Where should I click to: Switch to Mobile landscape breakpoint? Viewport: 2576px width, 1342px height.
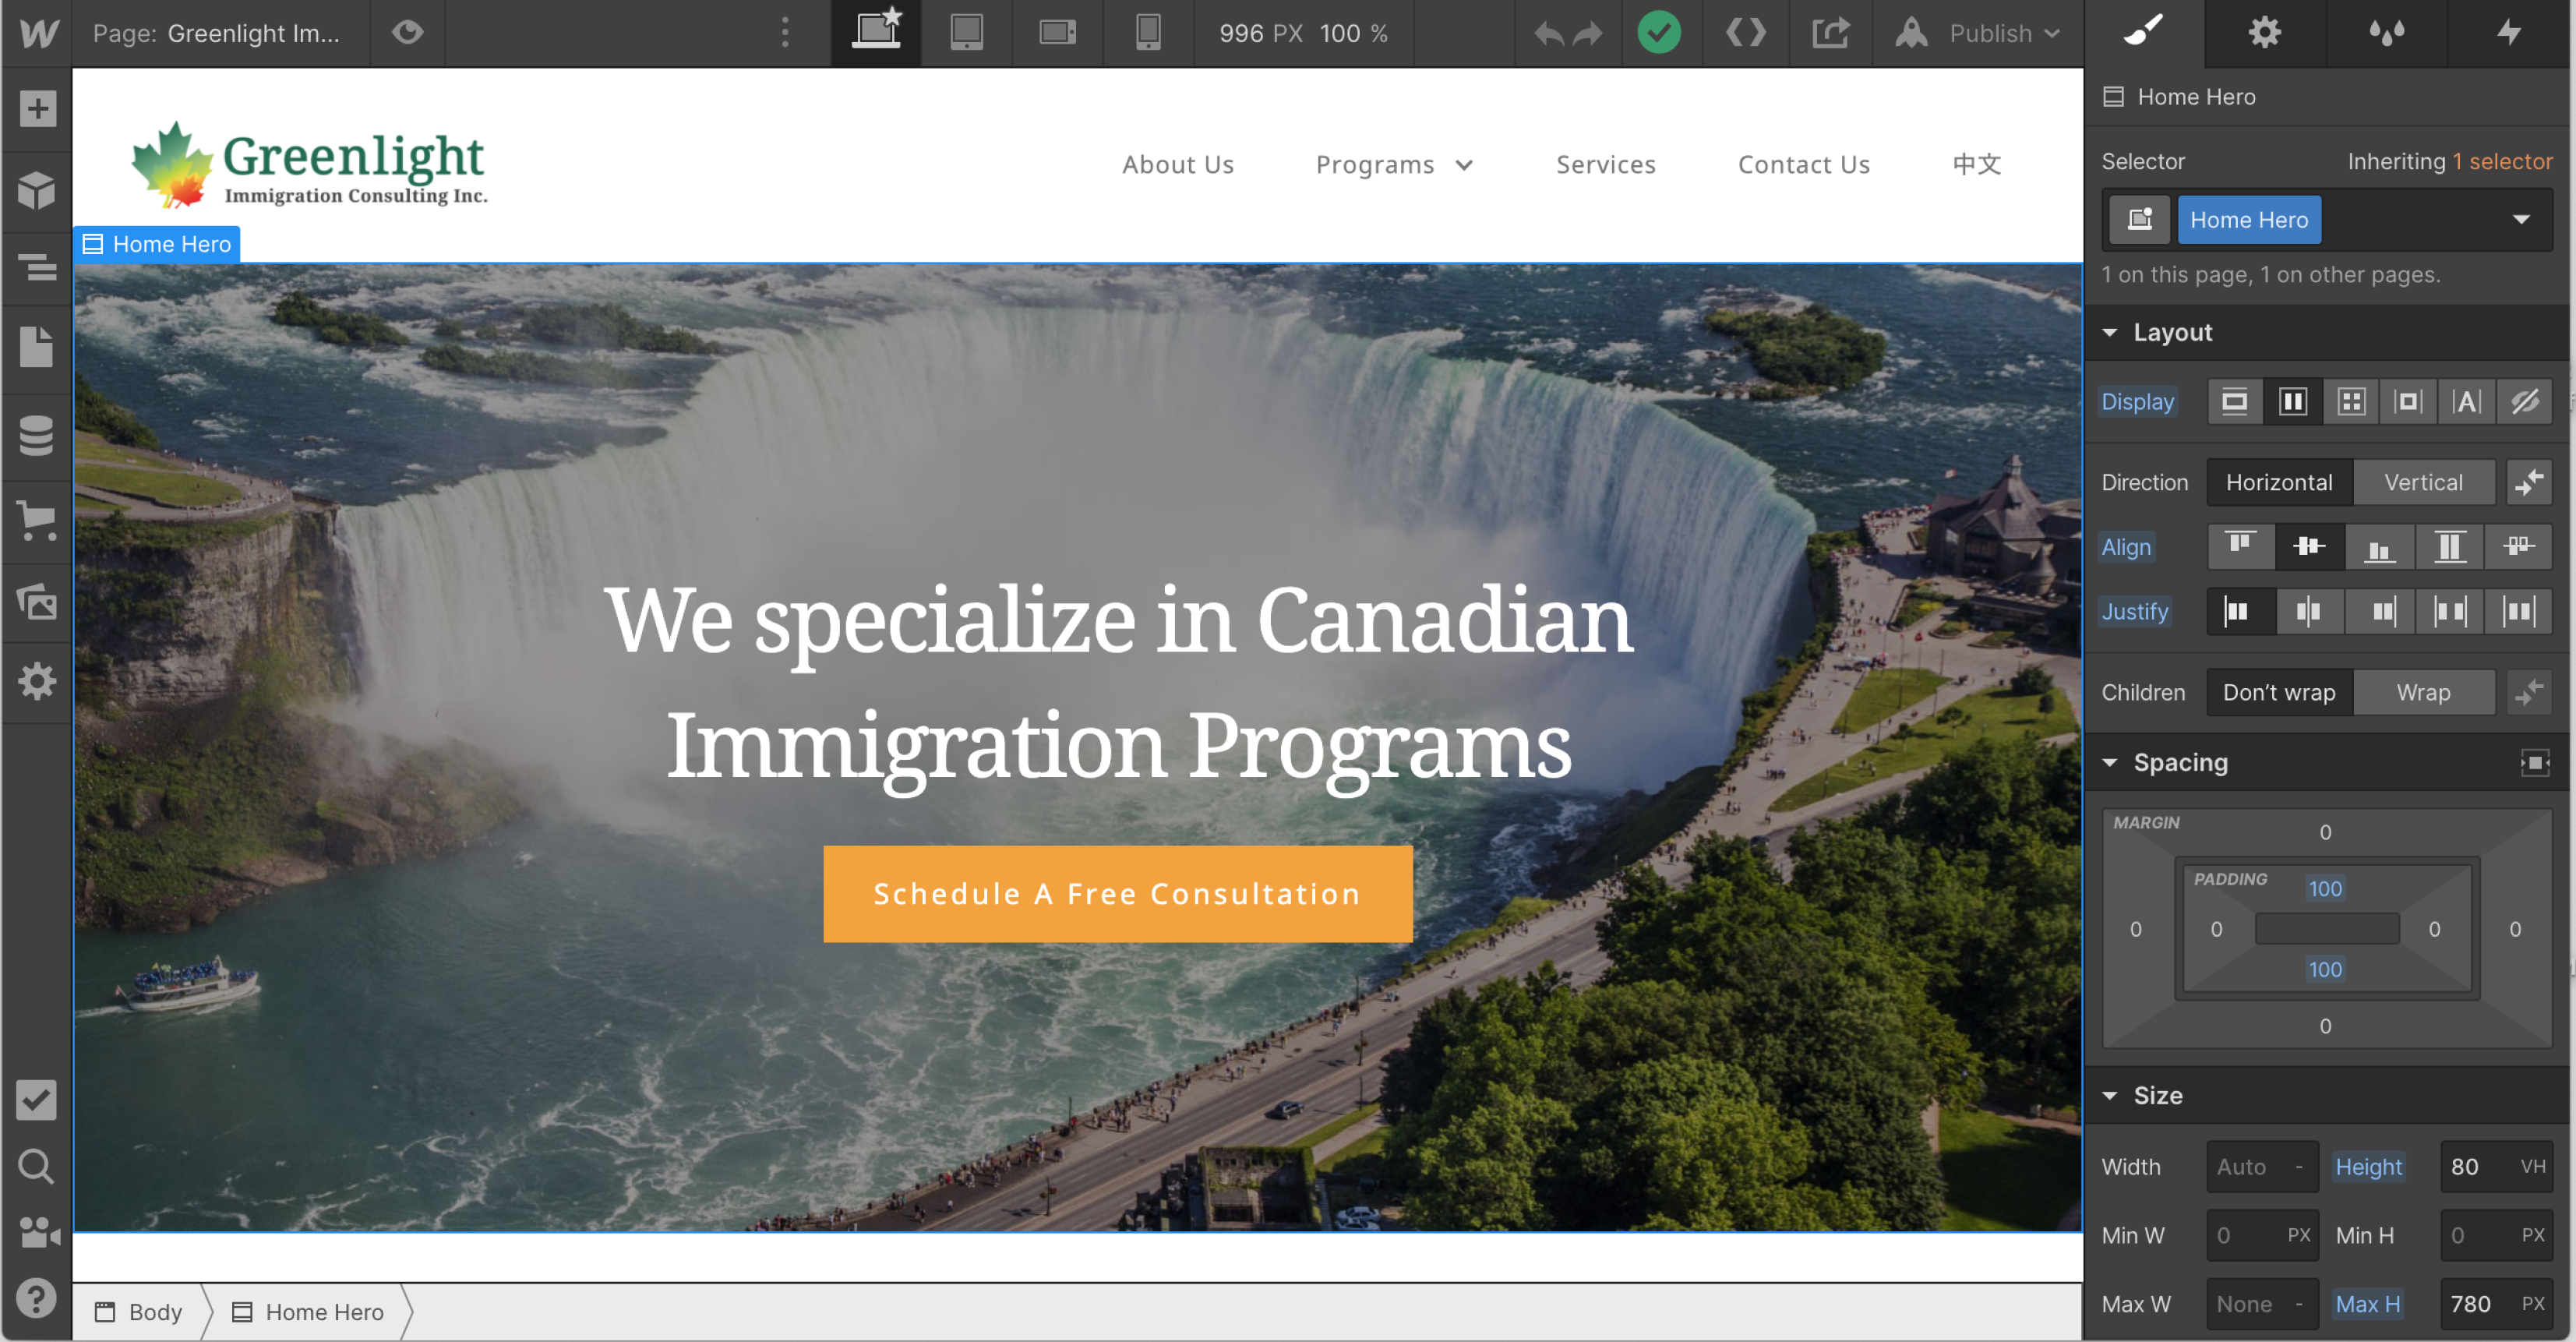1057,33
